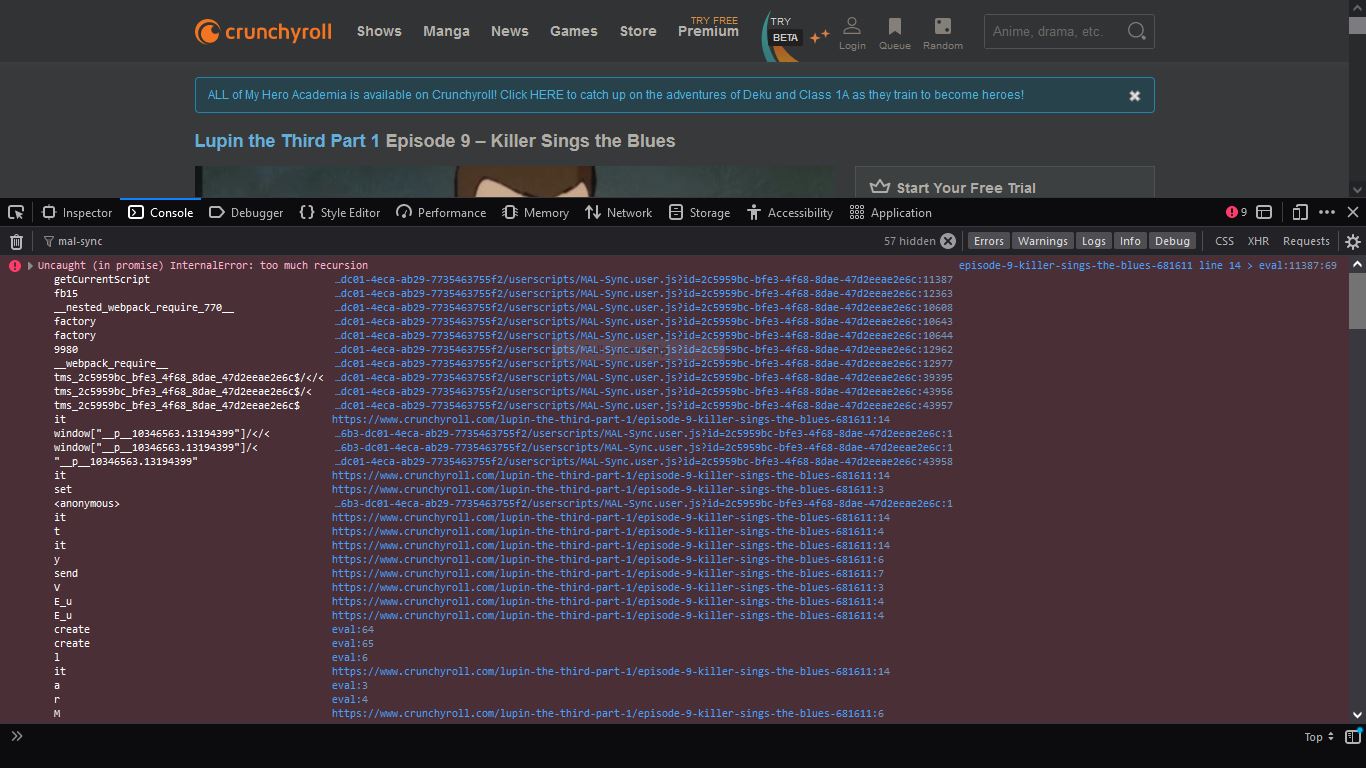
Task: Collapse the Uncaught InternalError stack trace
Action: point(30,266)
